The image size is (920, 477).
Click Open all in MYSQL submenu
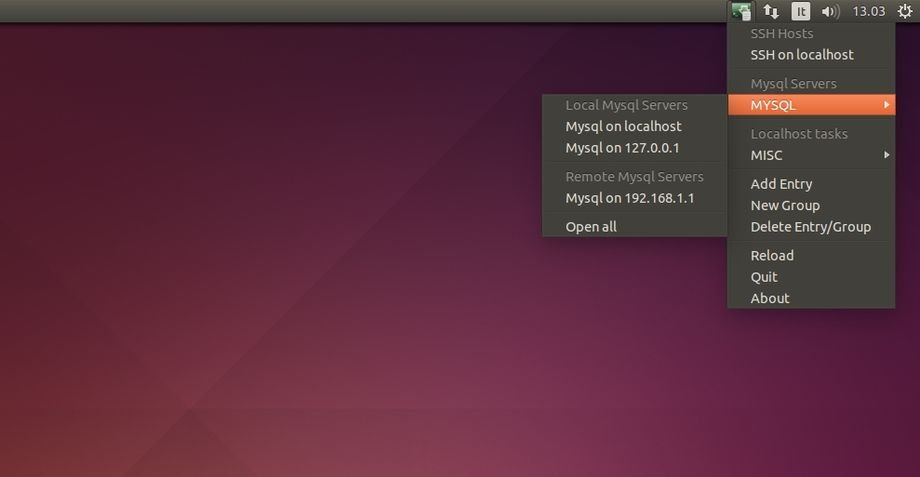point(591,227)
